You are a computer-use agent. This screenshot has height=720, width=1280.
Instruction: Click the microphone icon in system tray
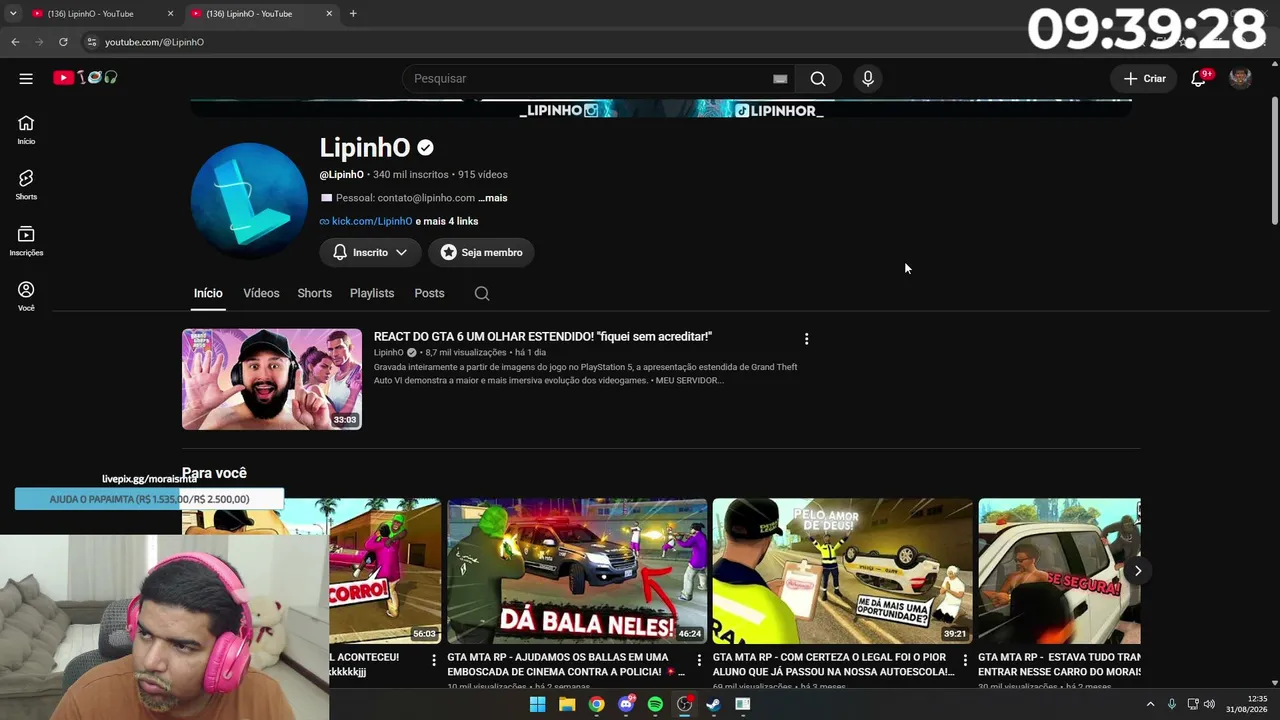(1172, 704)
